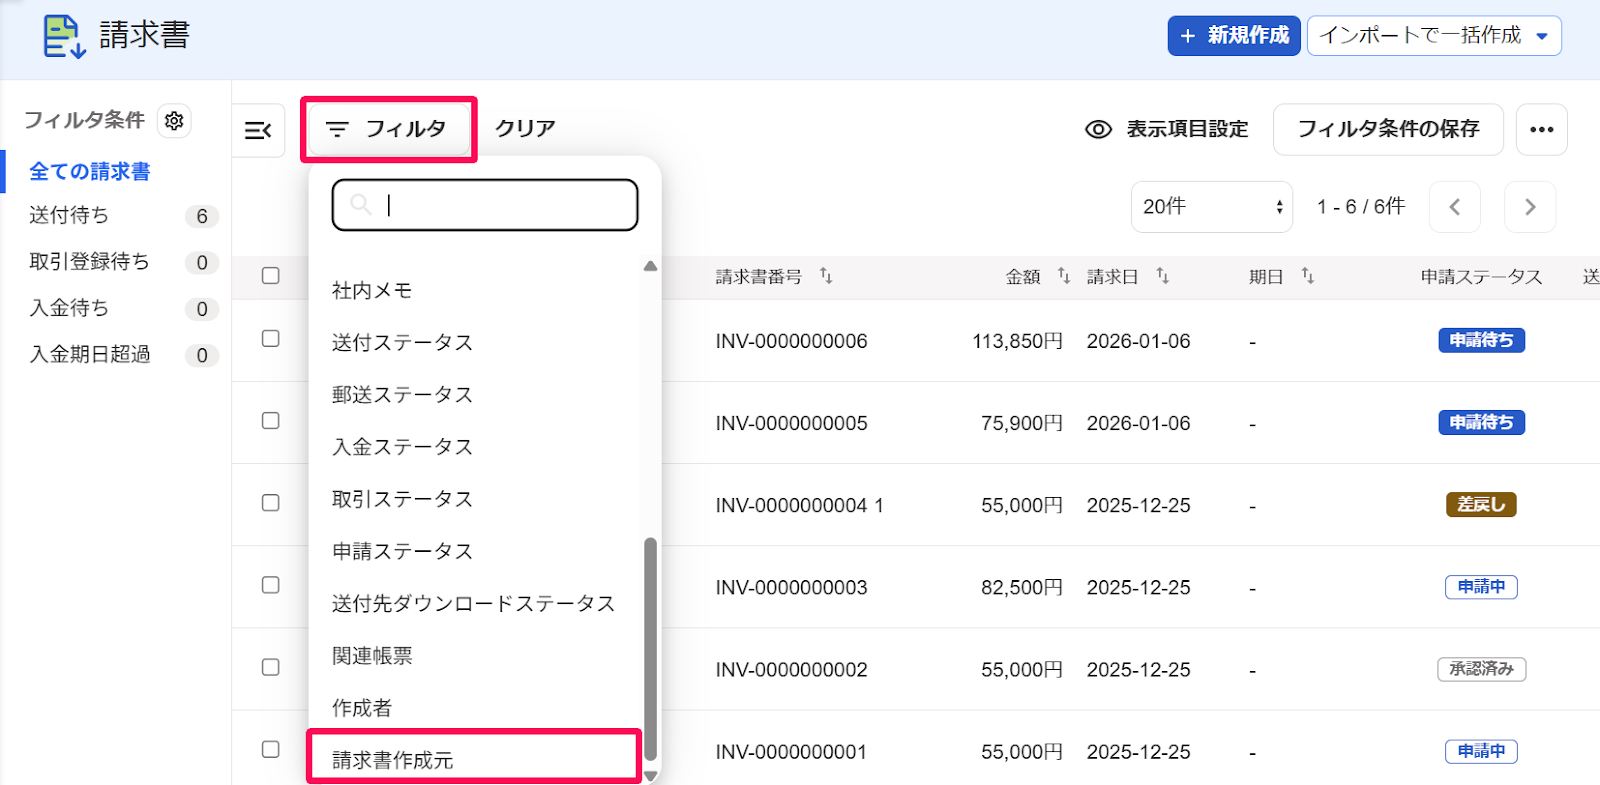Go to the next page arrow
The width and height of the screenshot is (1600, 785).
[1530, 207]
